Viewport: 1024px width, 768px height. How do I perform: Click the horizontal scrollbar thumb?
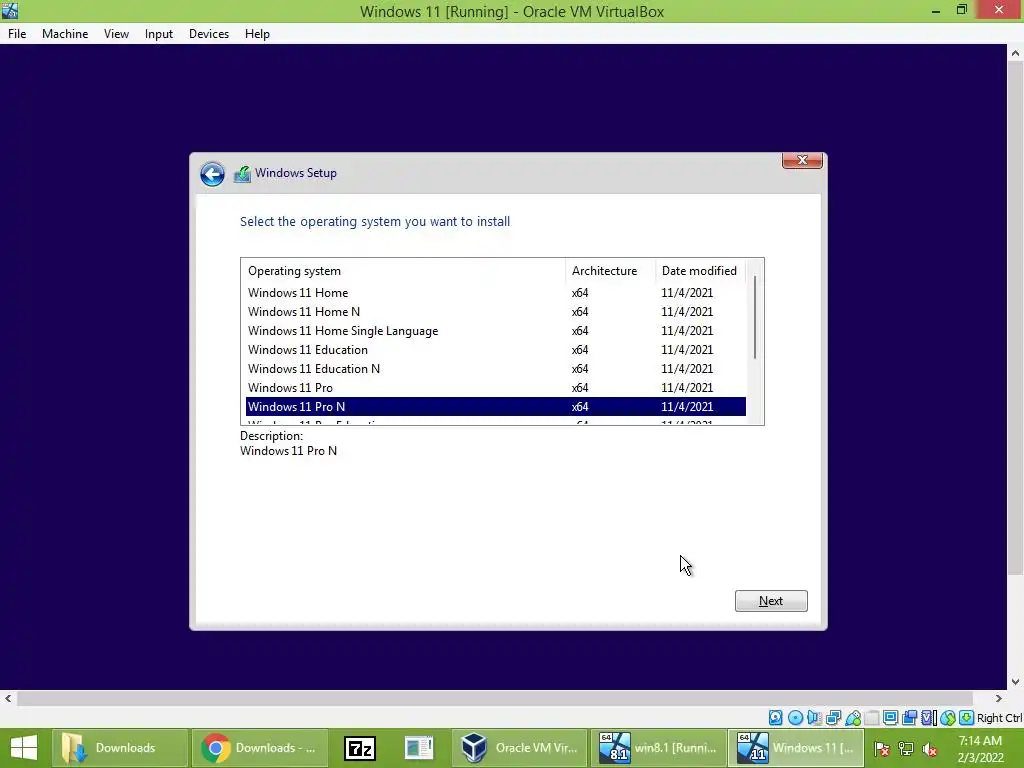pos(495,698)
